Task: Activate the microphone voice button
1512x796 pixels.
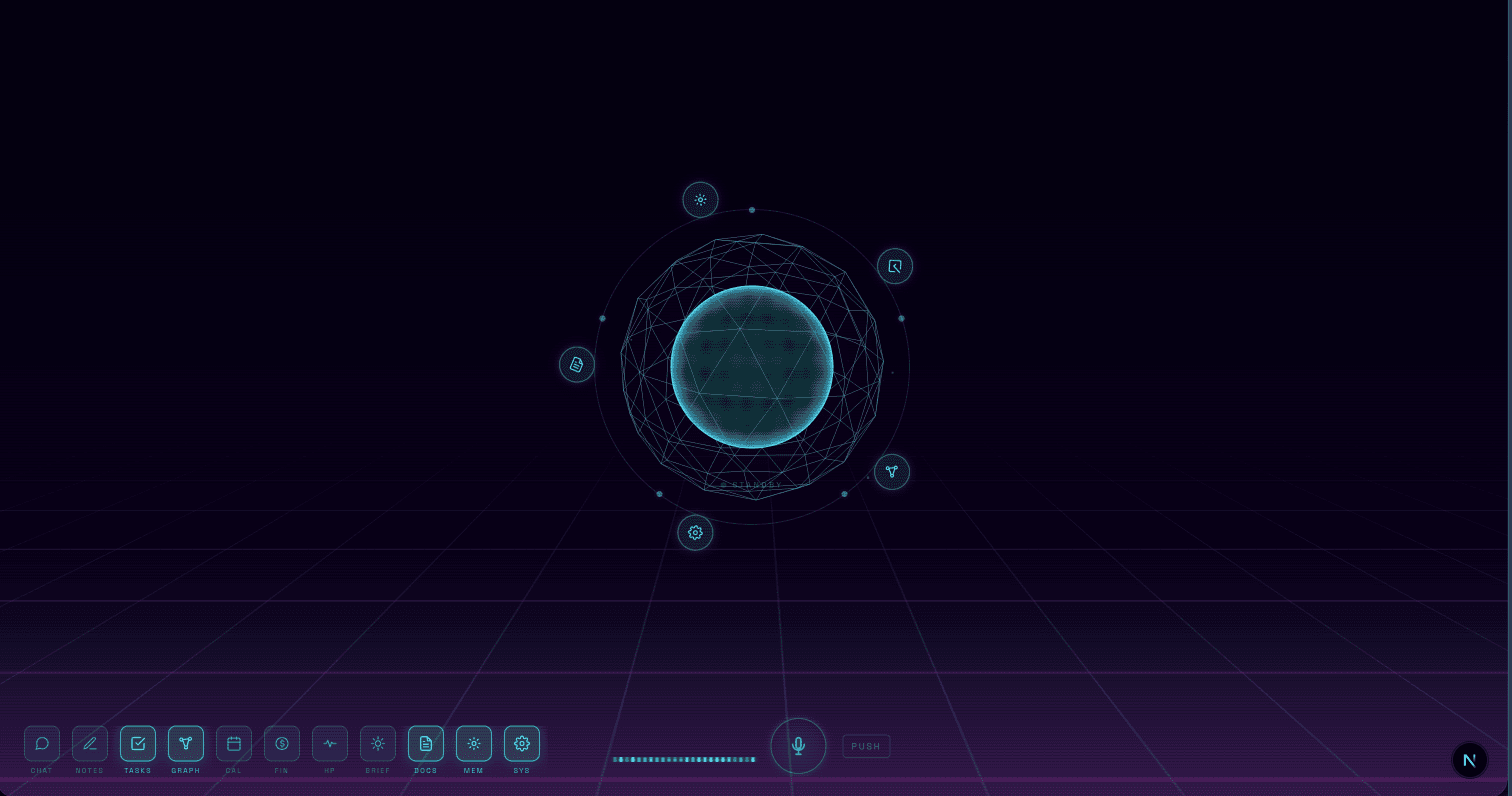Action: [x=798, y=746]
